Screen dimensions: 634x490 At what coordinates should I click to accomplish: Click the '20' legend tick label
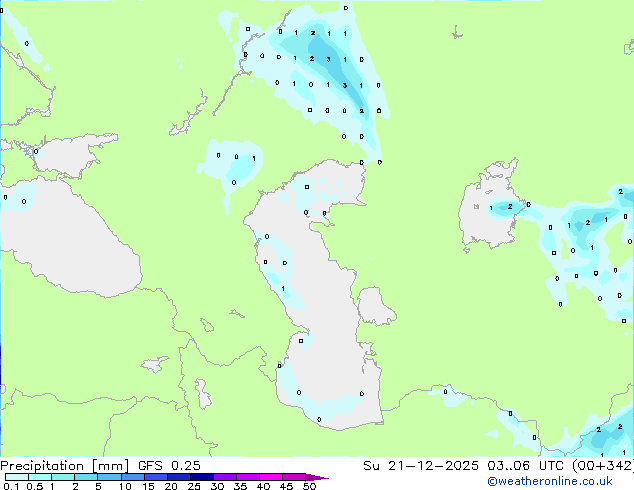[x=171, y=486]
